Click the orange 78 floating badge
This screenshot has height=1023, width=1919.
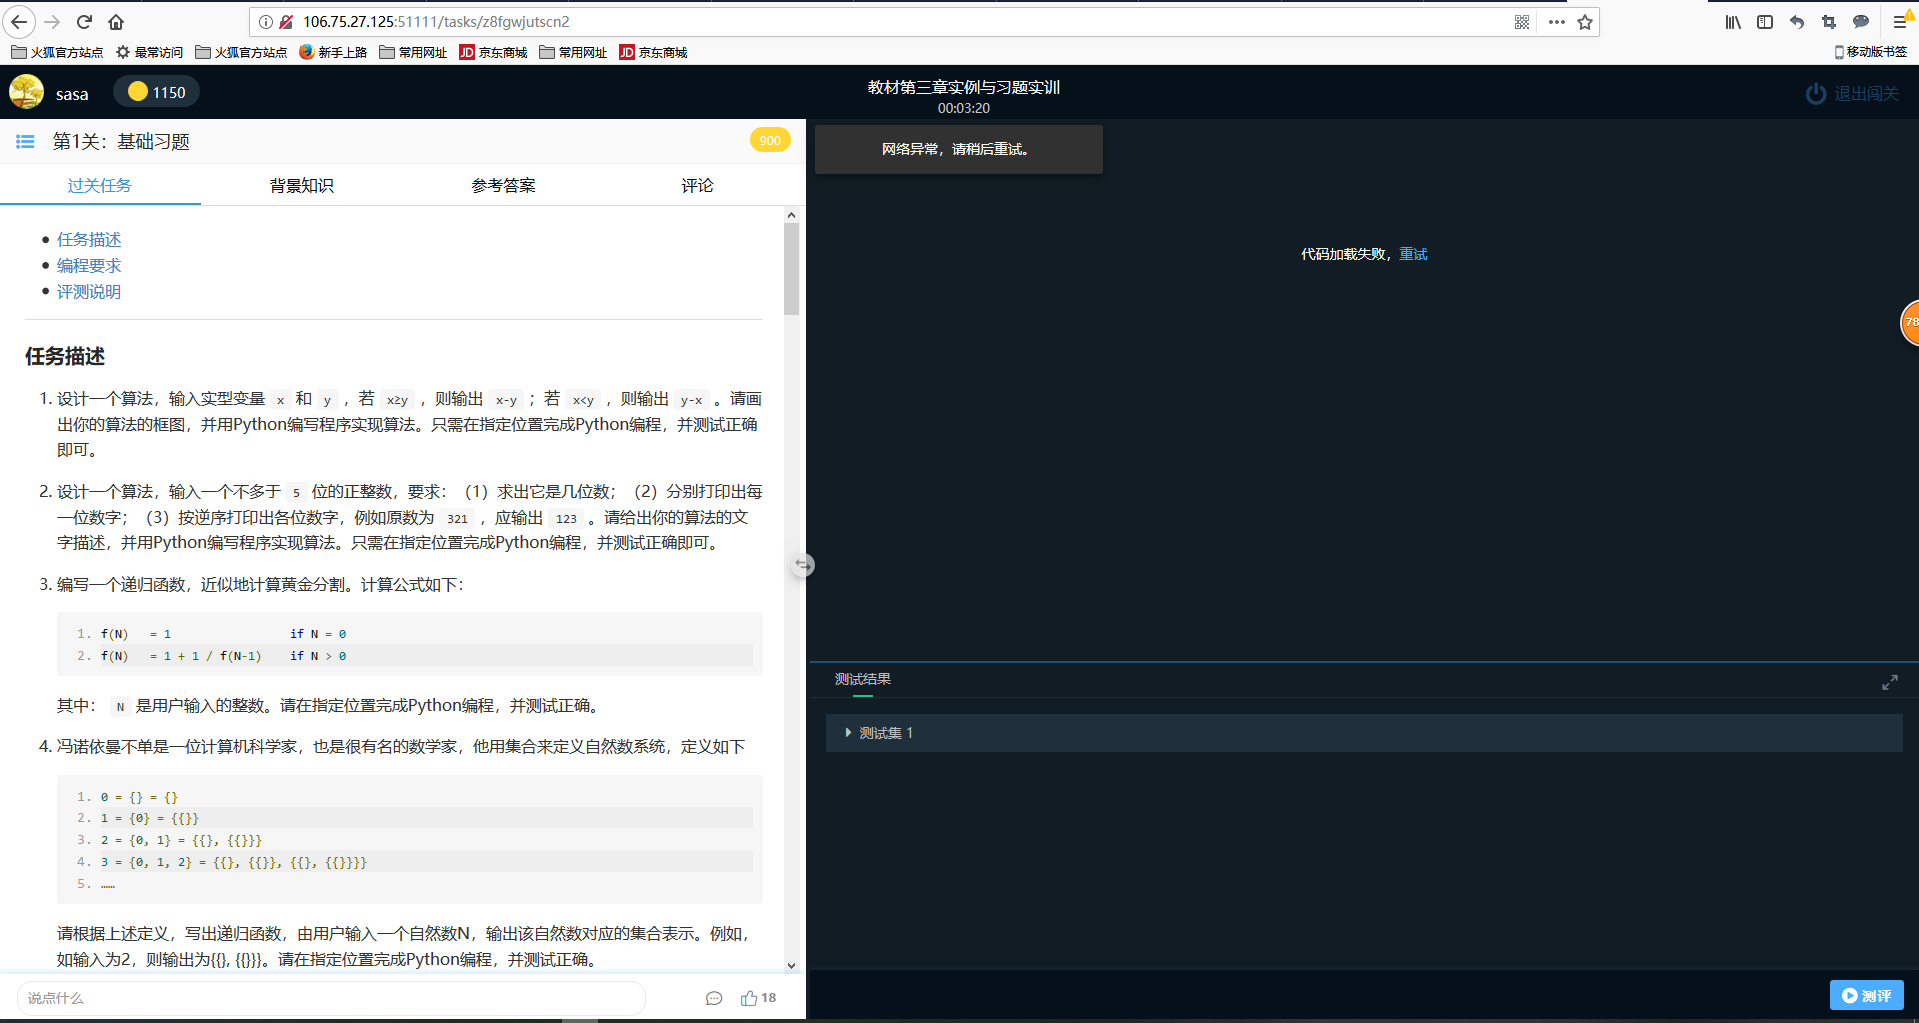(1909, 322)
